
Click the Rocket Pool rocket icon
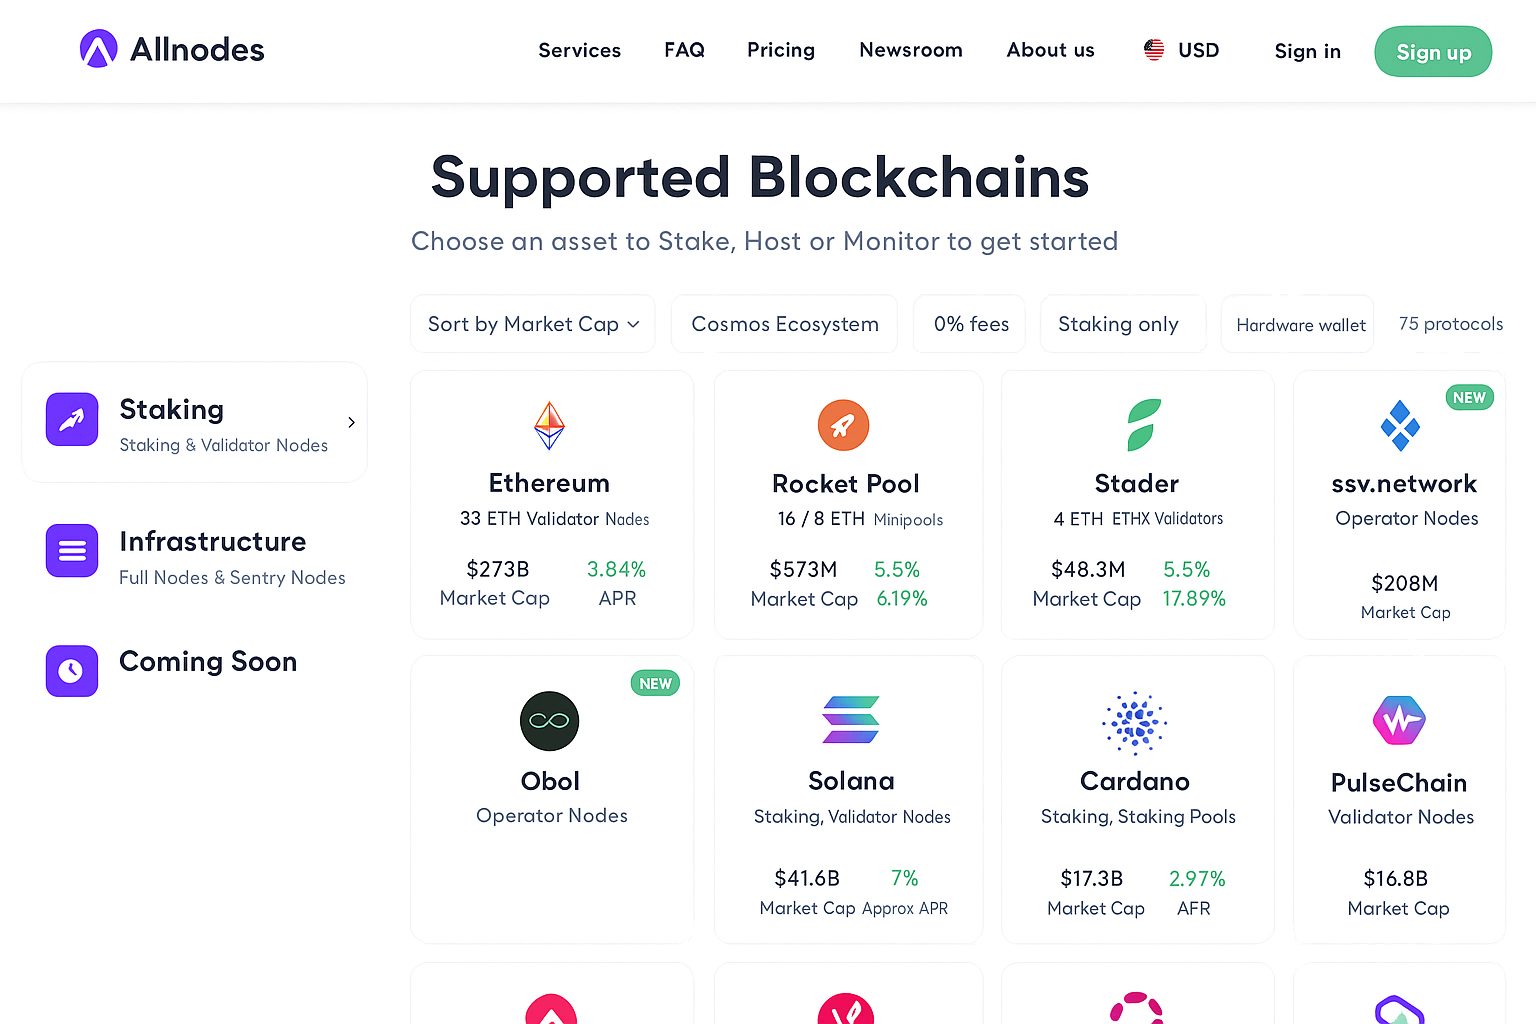click(x=843, y=425)
